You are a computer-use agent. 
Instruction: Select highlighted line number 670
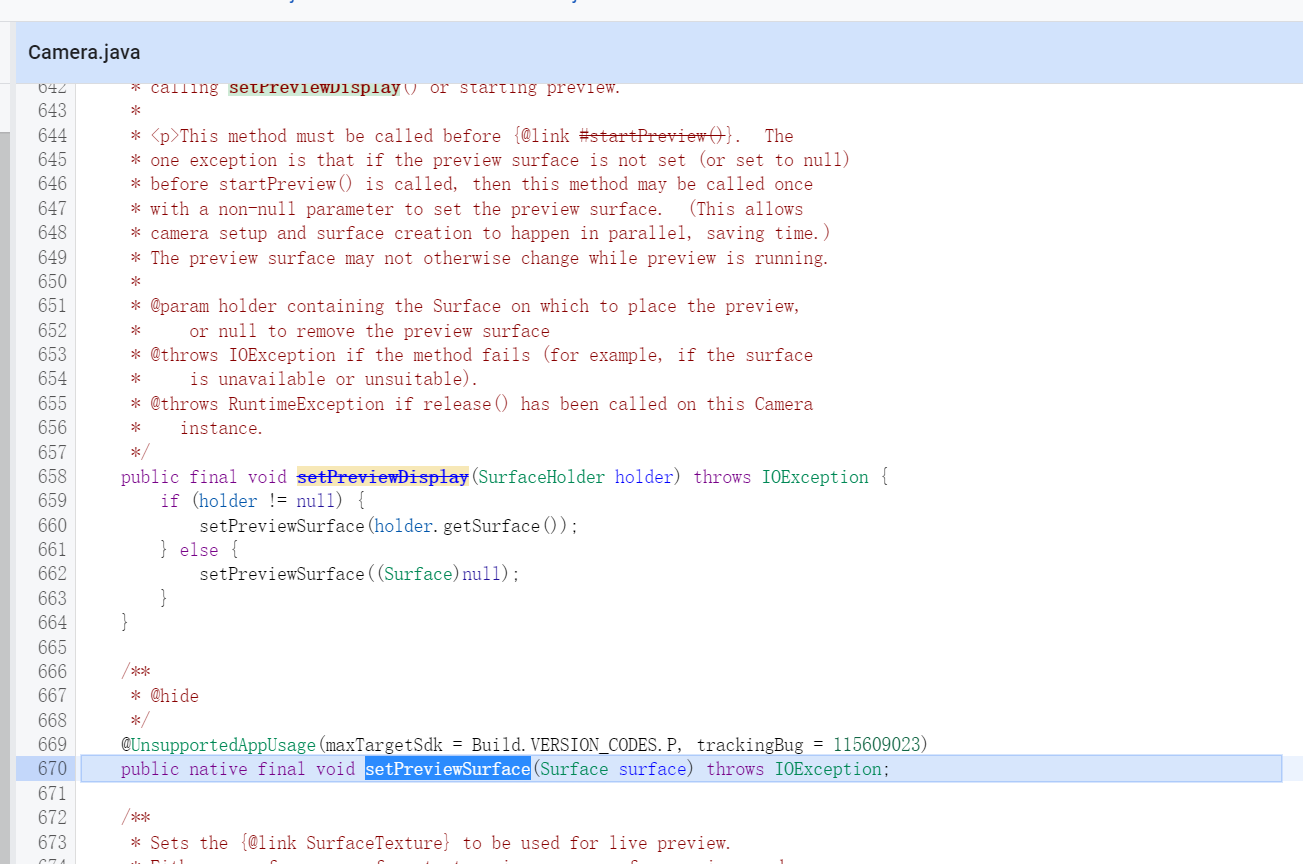pos(52,769)
